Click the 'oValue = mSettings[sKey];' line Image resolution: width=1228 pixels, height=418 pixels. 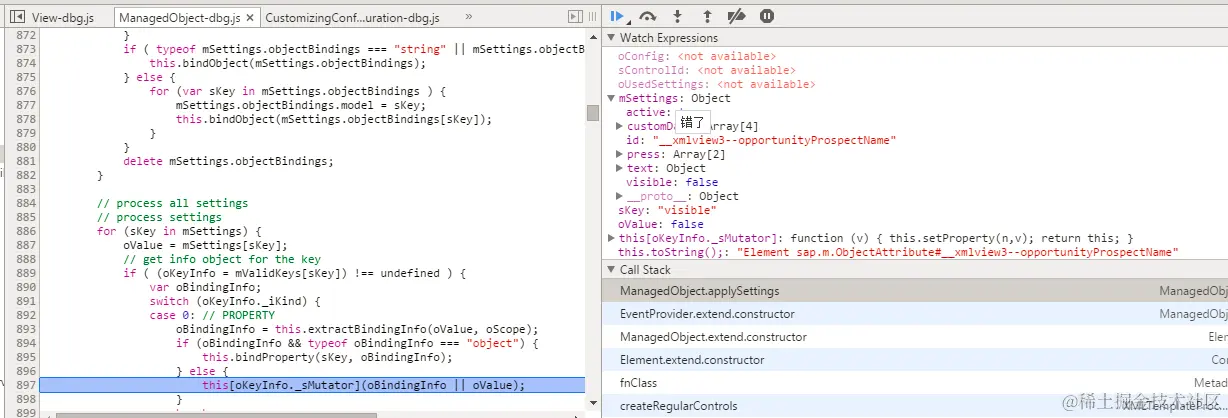(205, 245)
